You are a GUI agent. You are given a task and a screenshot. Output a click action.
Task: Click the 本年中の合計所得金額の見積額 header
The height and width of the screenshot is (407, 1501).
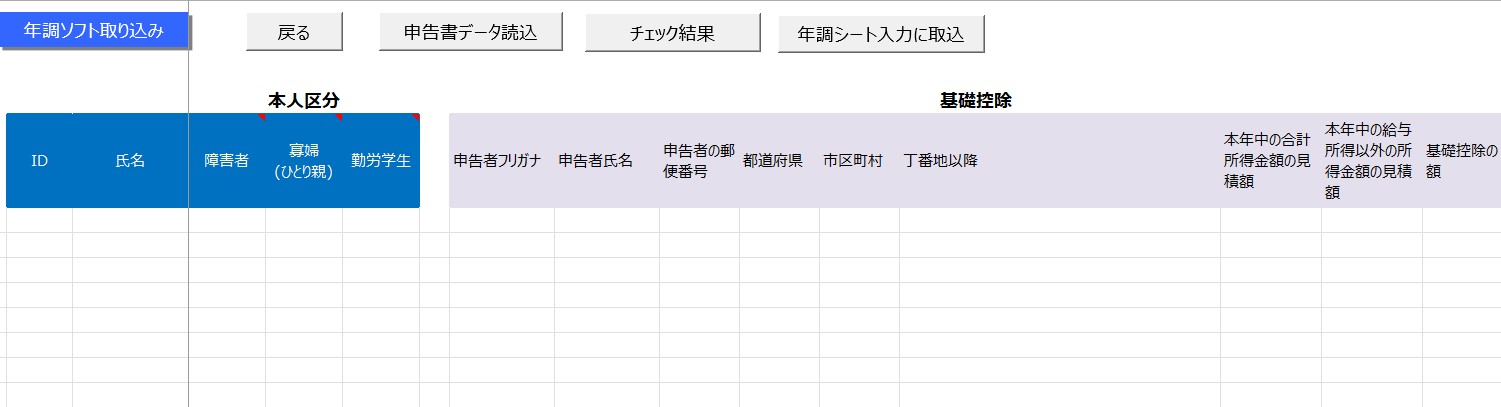pyautogui.click(x=1269, y=160)
